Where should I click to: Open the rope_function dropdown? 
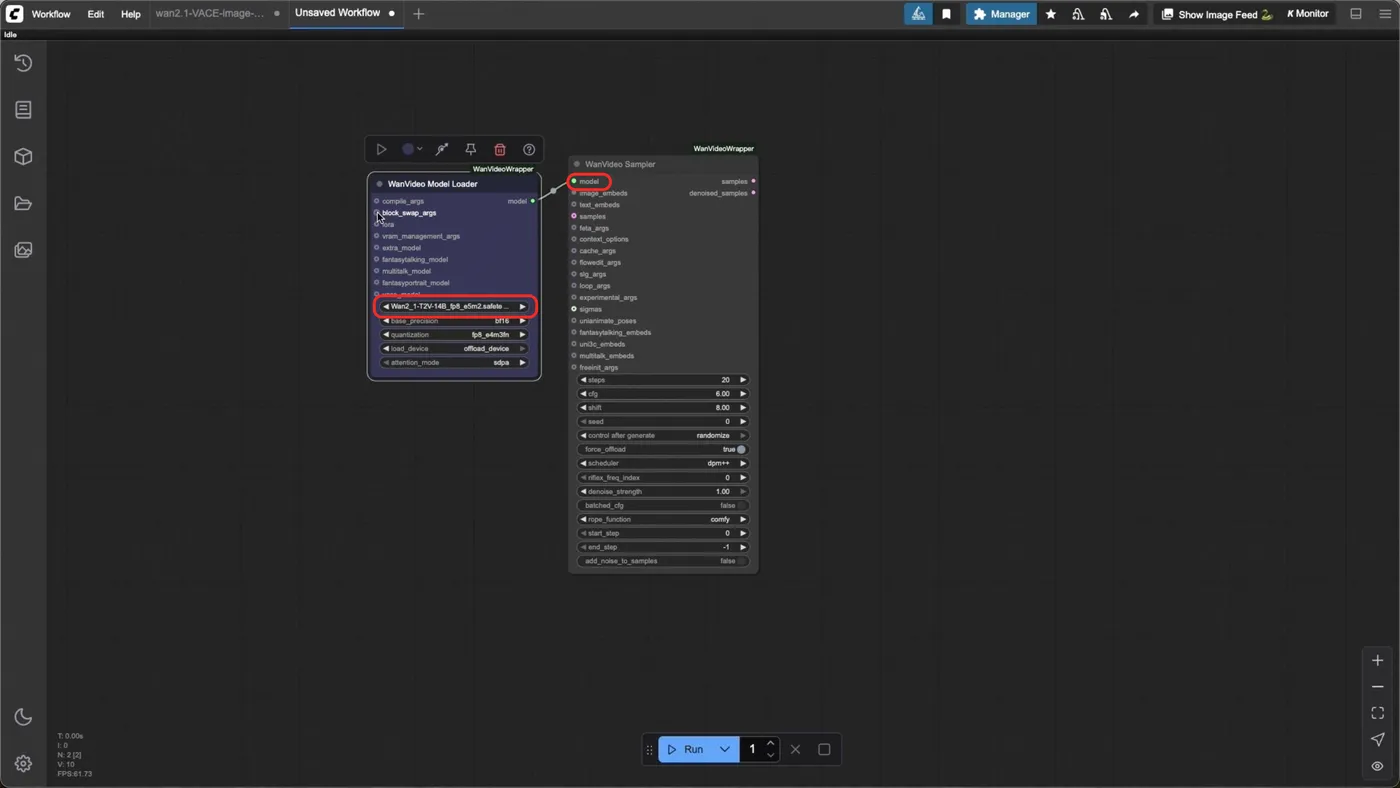pos(663,519)
